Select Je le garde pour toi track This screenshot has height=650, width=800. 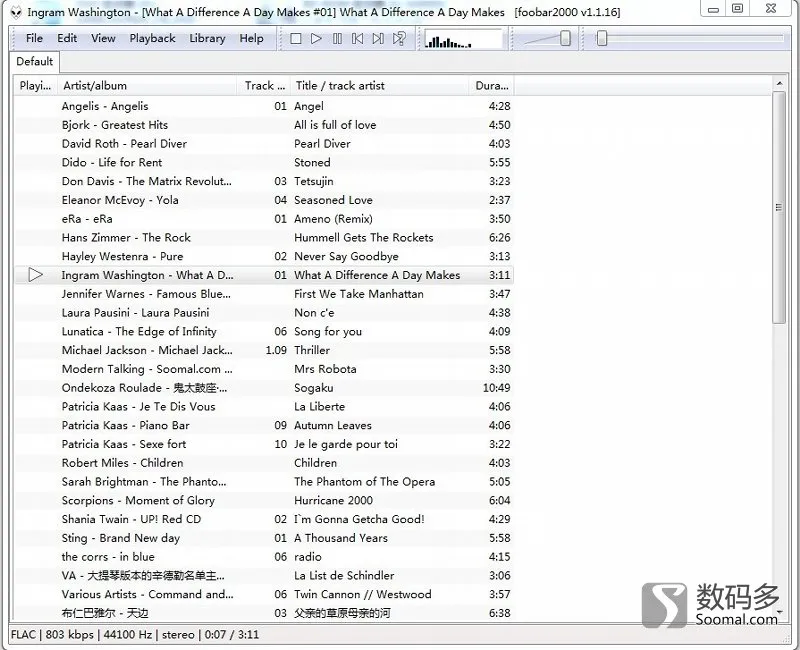pos(264,444)
